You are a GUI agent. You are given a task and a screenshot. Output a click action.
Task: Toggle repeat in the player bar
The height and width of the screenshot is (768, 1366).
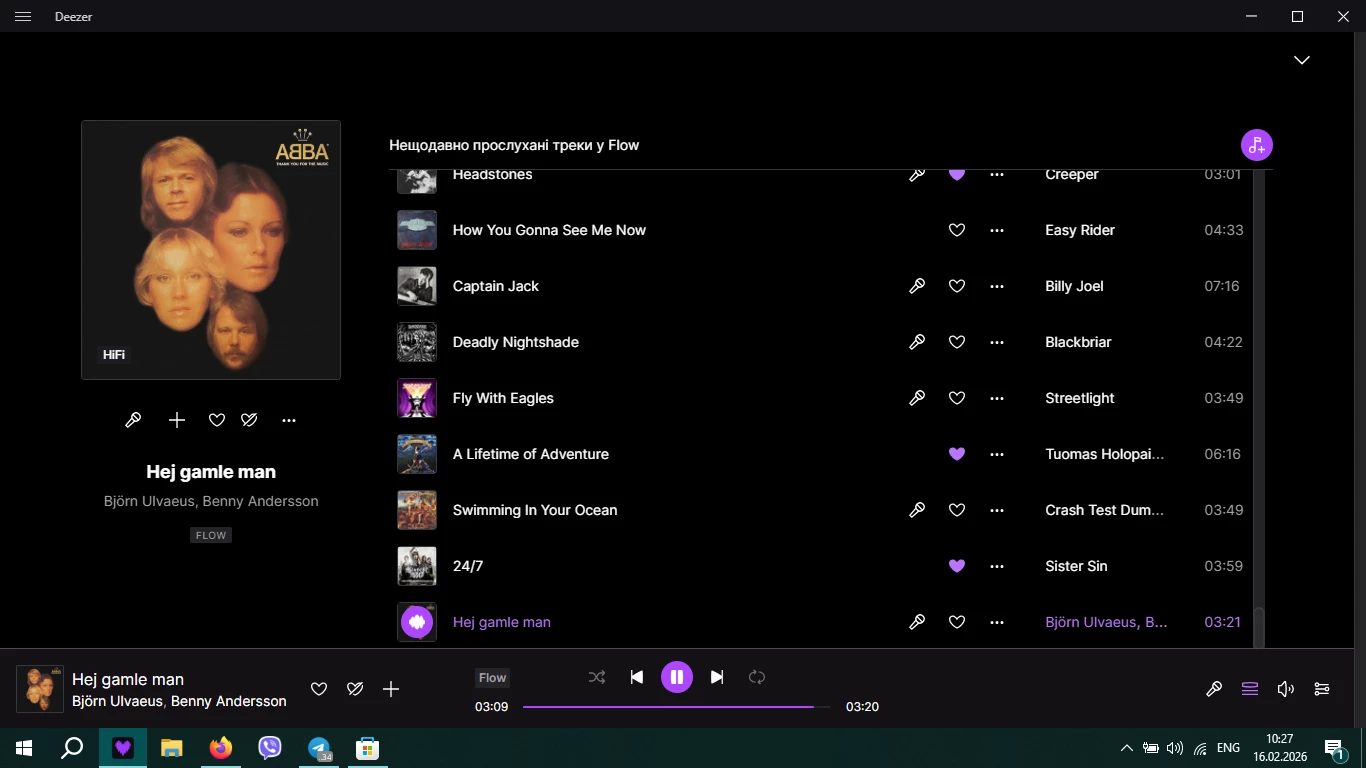tap(757, 677)
